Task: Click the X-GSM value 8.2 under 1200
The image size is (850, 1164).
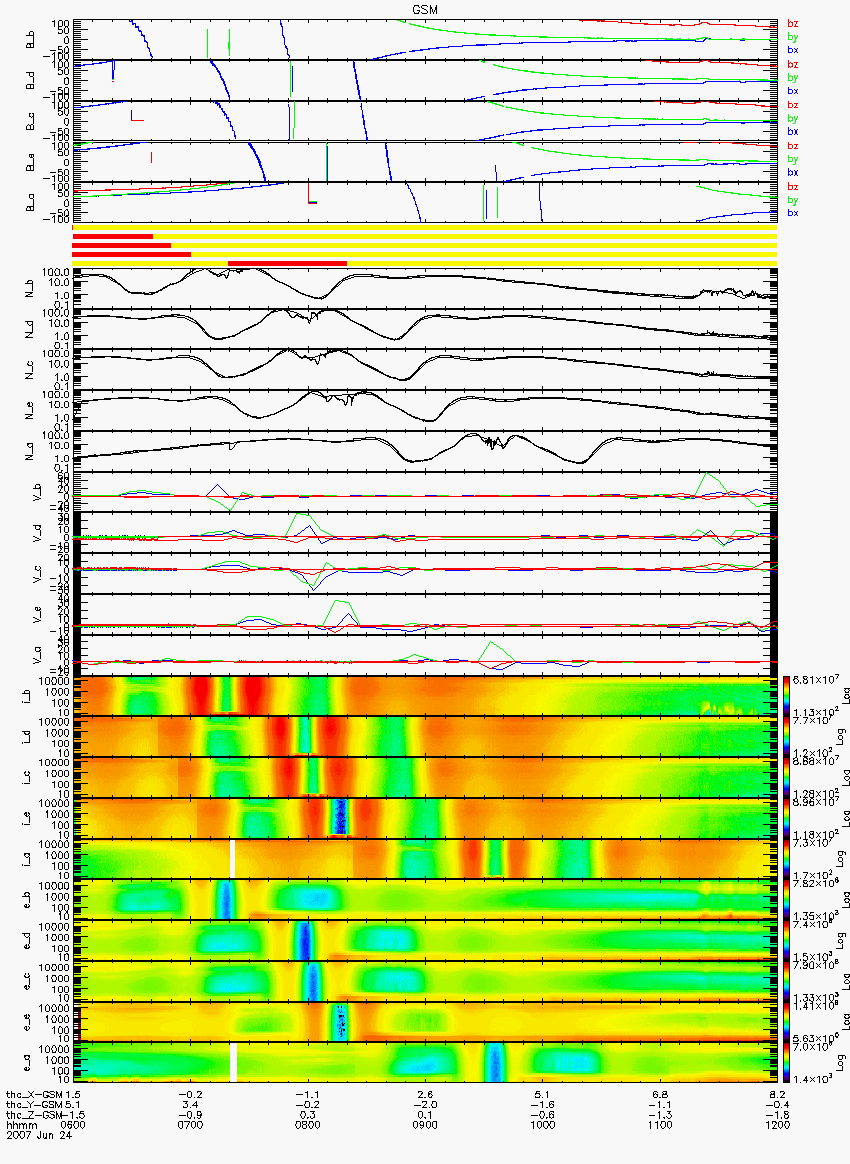Action: (x=777, y=1094)
